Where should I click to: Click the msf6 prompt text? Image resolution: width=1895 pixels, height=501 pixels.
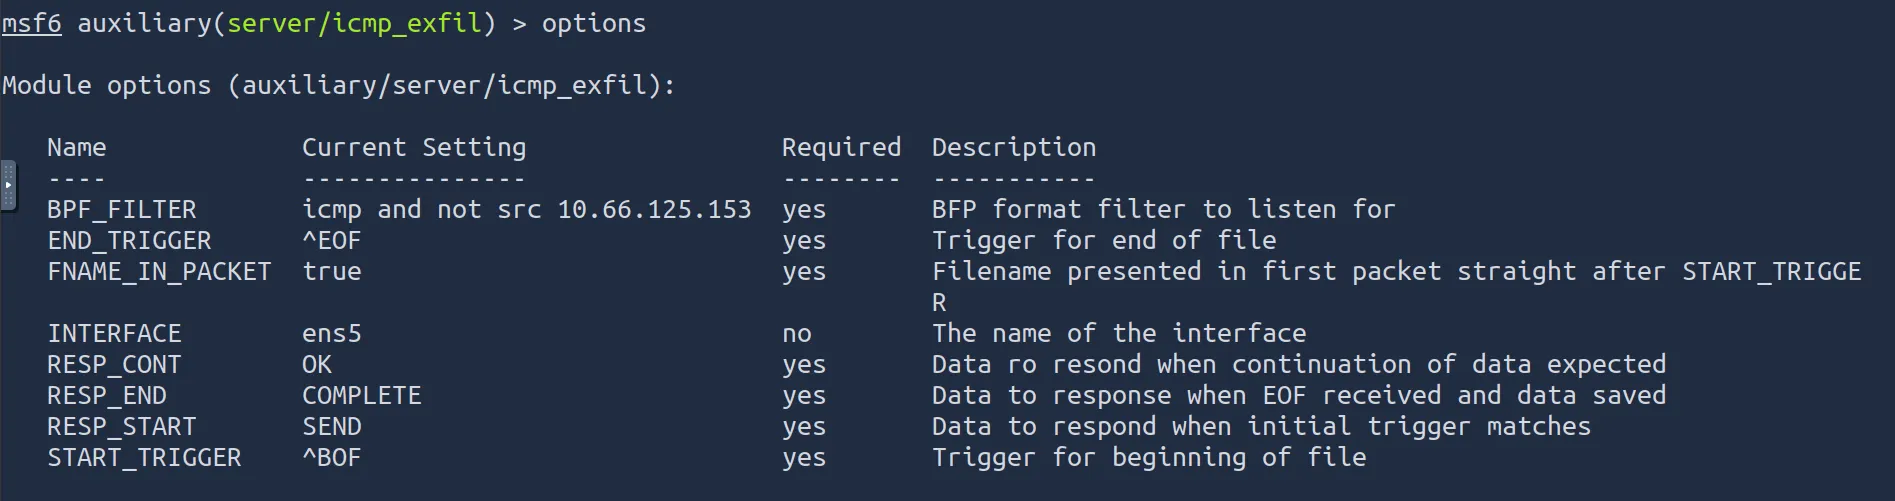coord(32,23)
